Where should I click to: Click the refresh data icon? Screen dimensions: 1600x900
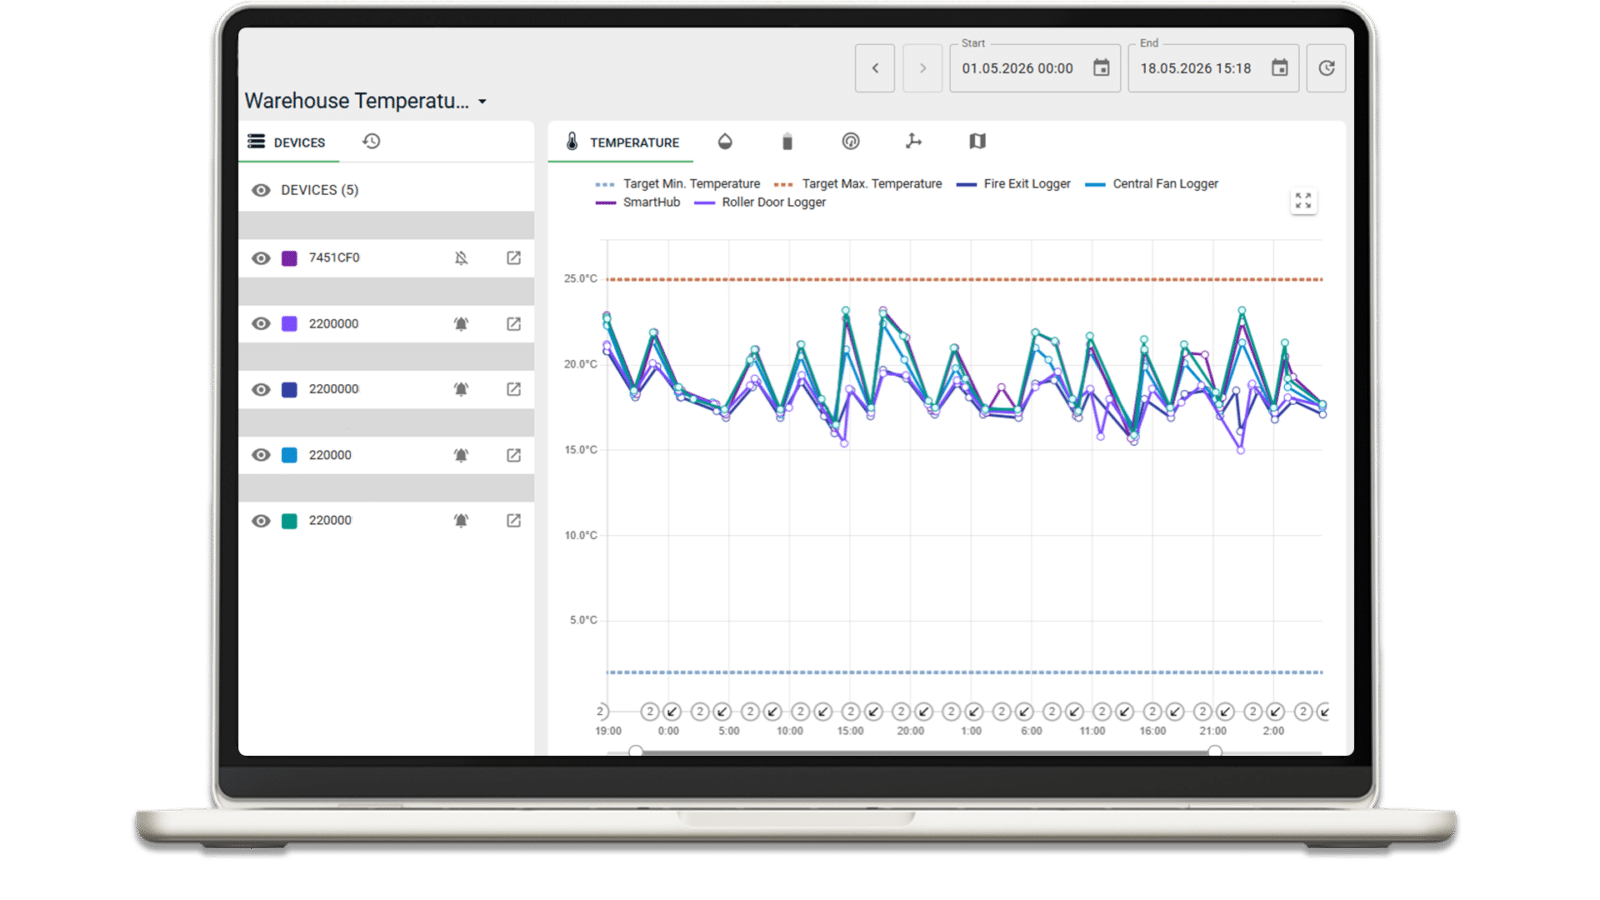click(x=1326, y=68)
